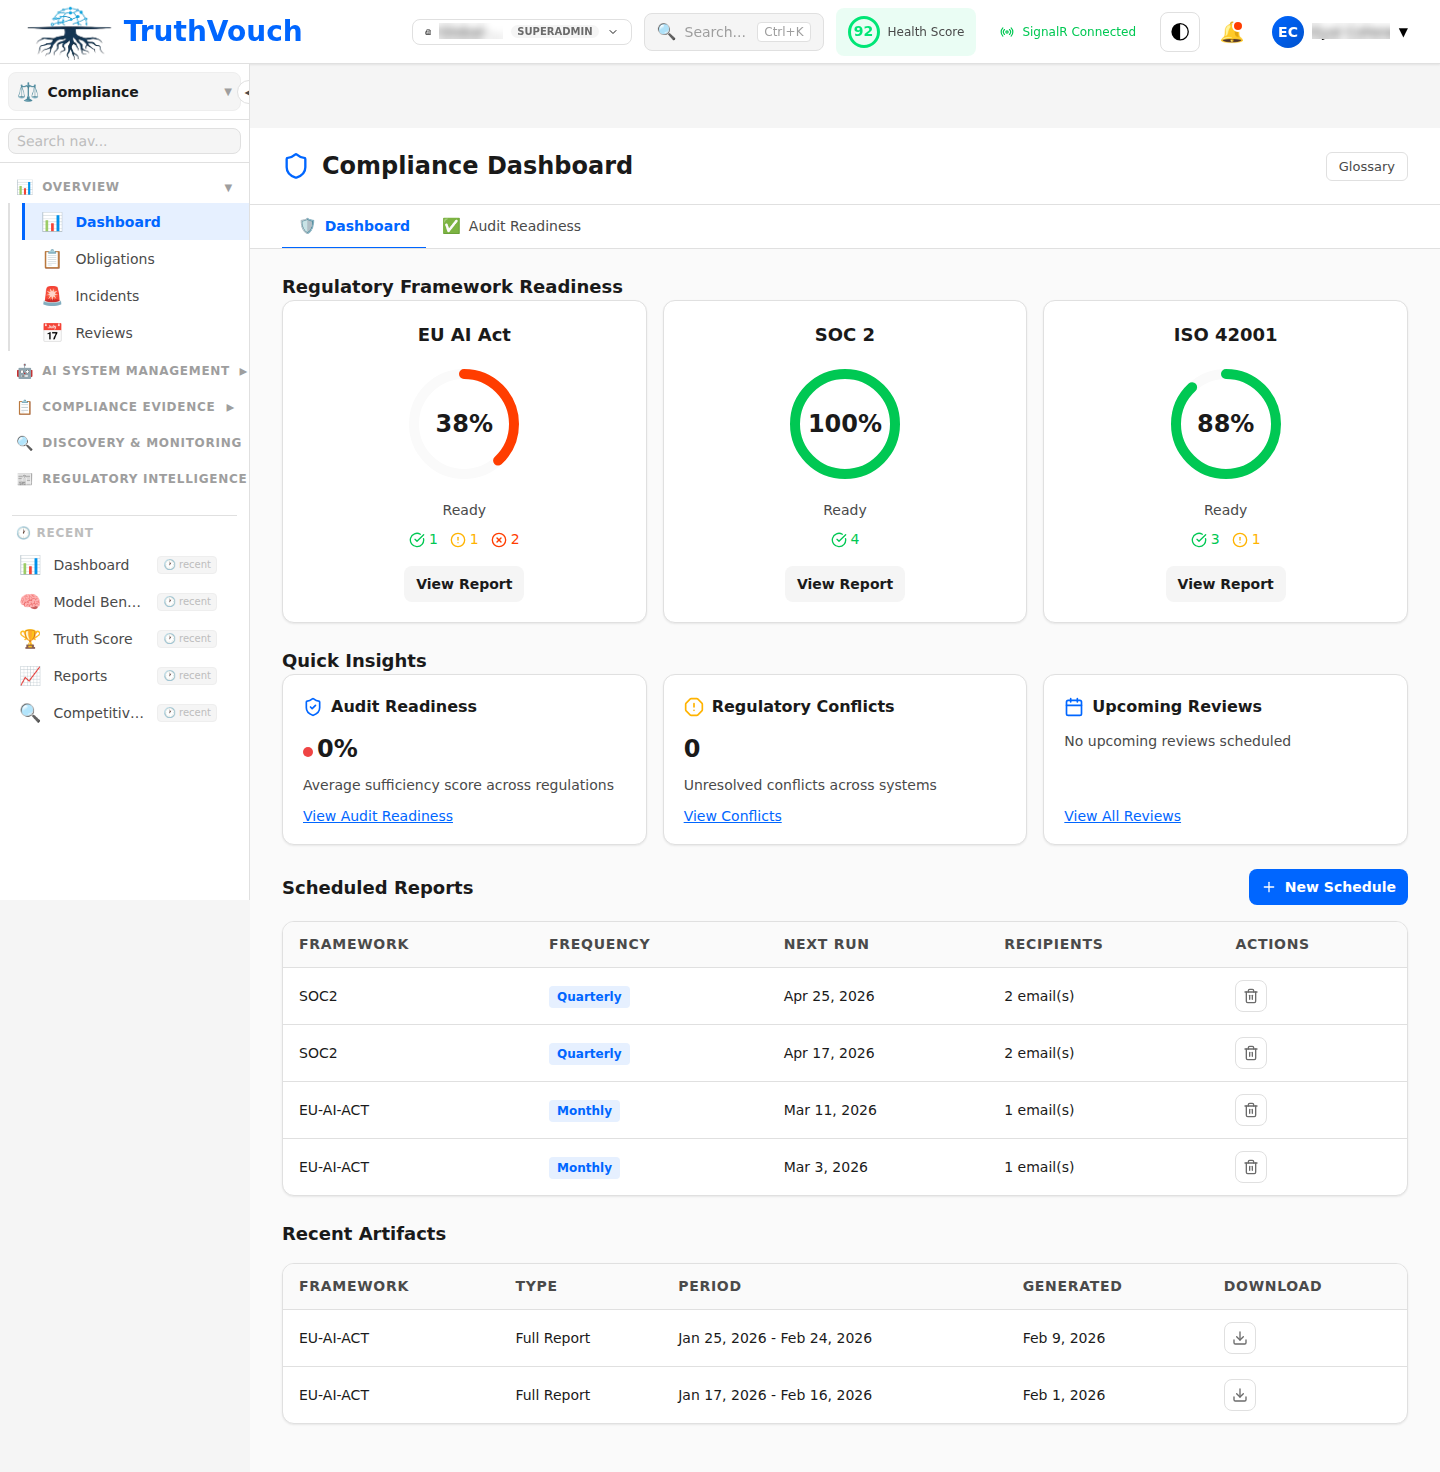1440x1472 pixels.
Task: Delete the first SOC2 scheduled report
Action: tap(1250, 996)
